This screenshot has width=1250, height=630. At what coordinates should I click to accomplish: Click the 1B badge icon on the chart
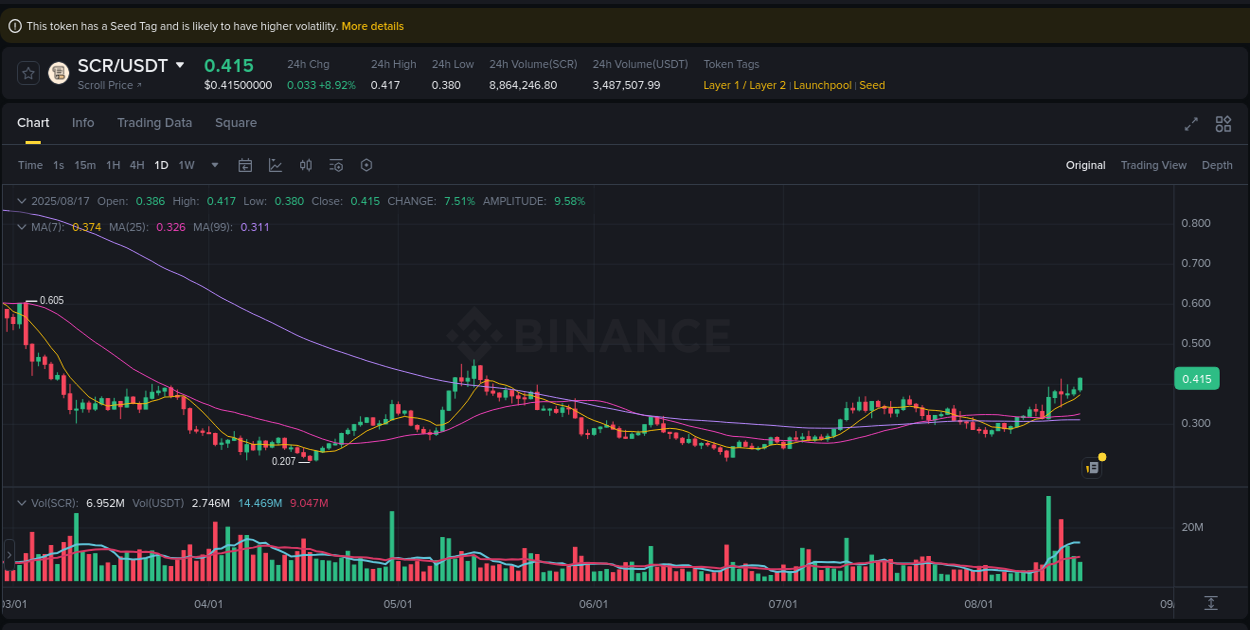point(1091,467)
